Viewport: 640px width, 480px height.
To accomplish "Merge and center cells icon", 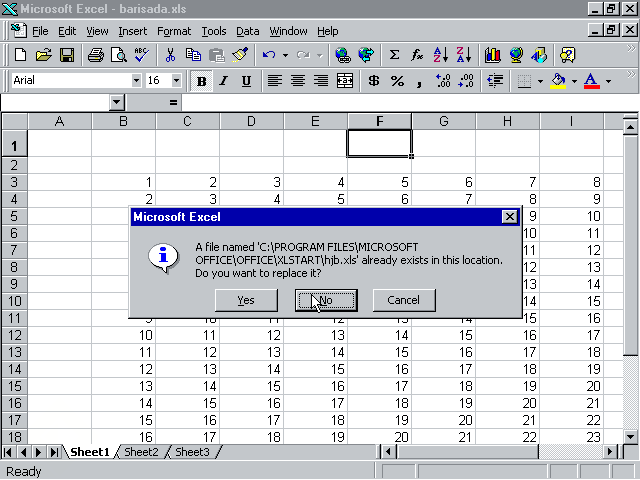I will click(x=344, y=80).
